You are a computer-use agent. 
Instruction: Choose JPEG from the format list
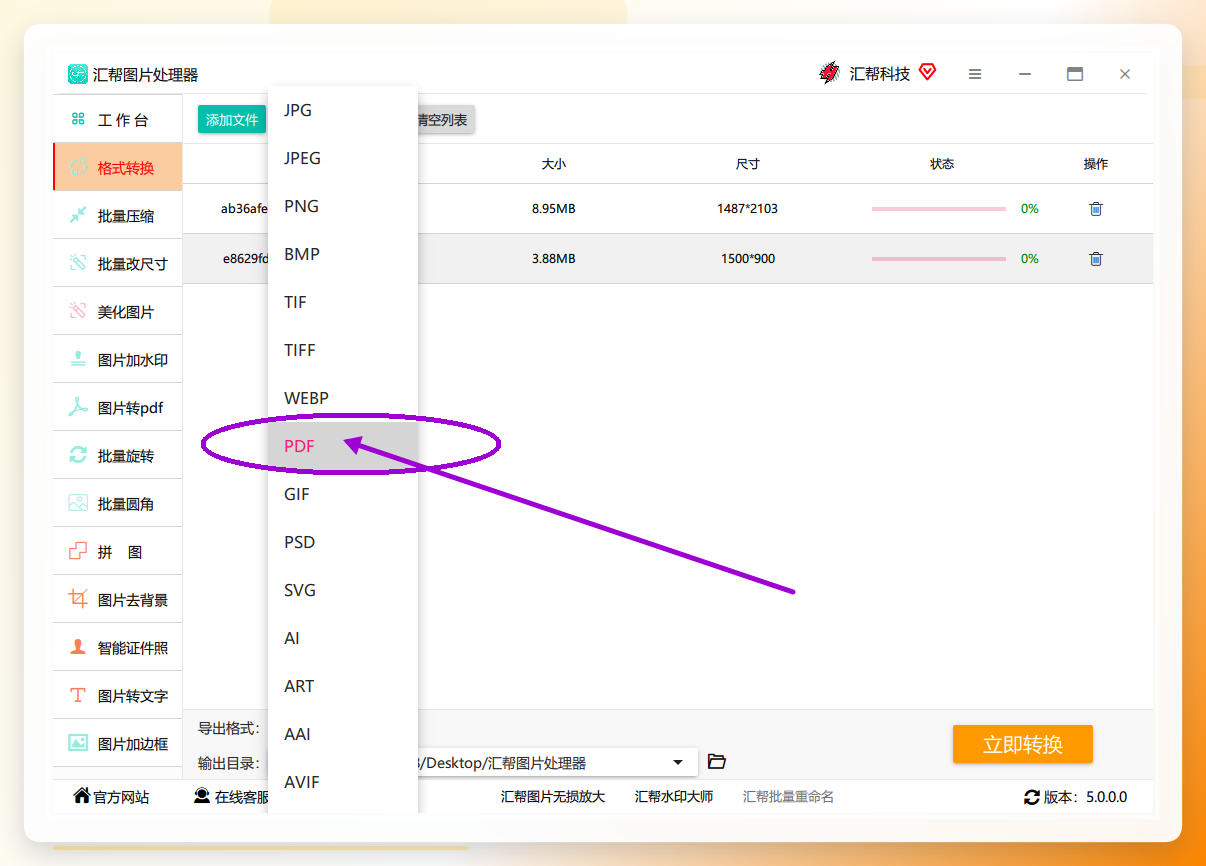343,158
